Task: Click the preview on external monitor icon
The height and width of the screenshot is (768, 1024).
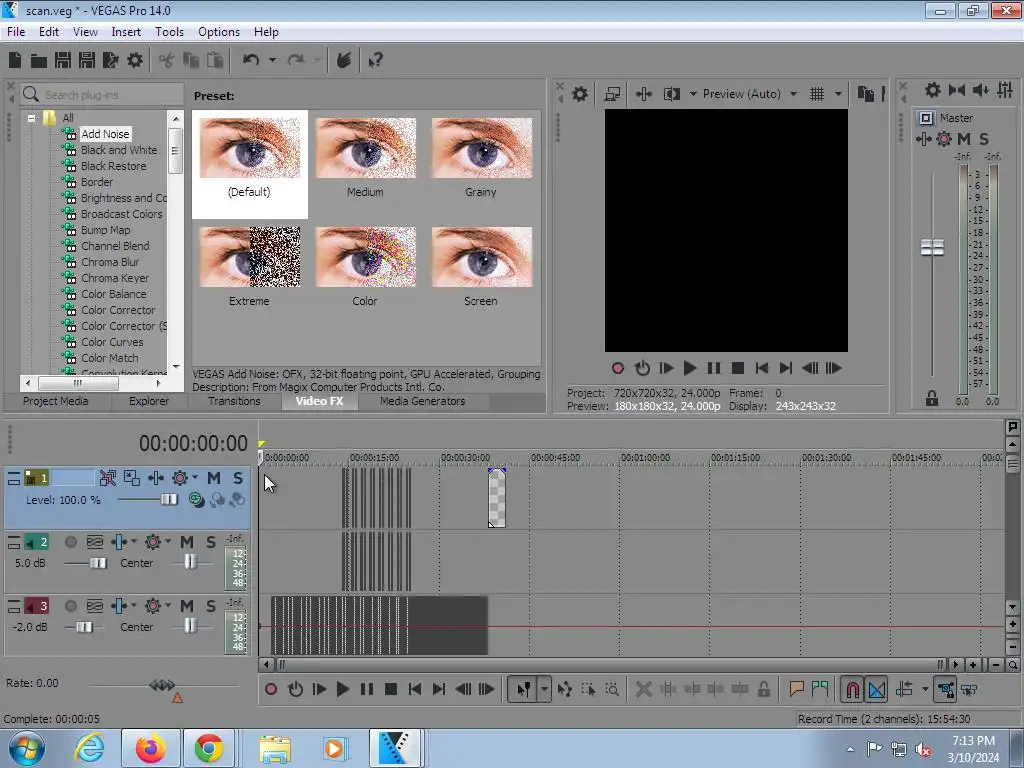Action: (x=612, y=94)
